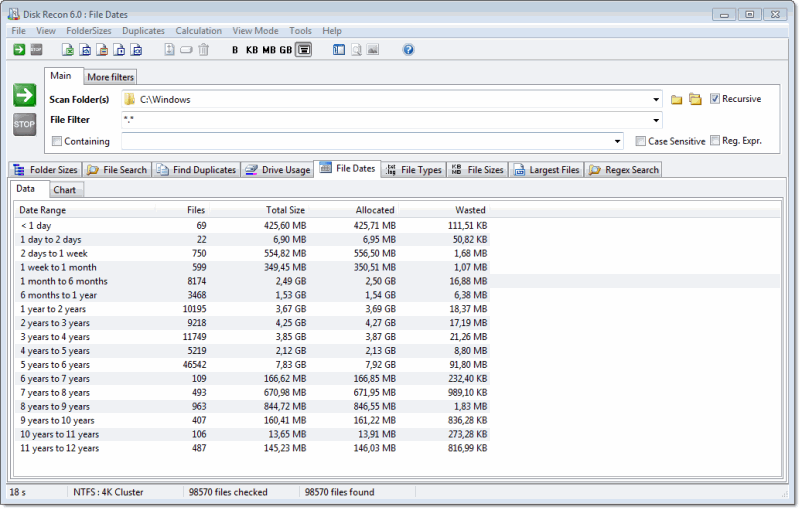Open the File menu
800x509 pixels.
click(18, 31)
